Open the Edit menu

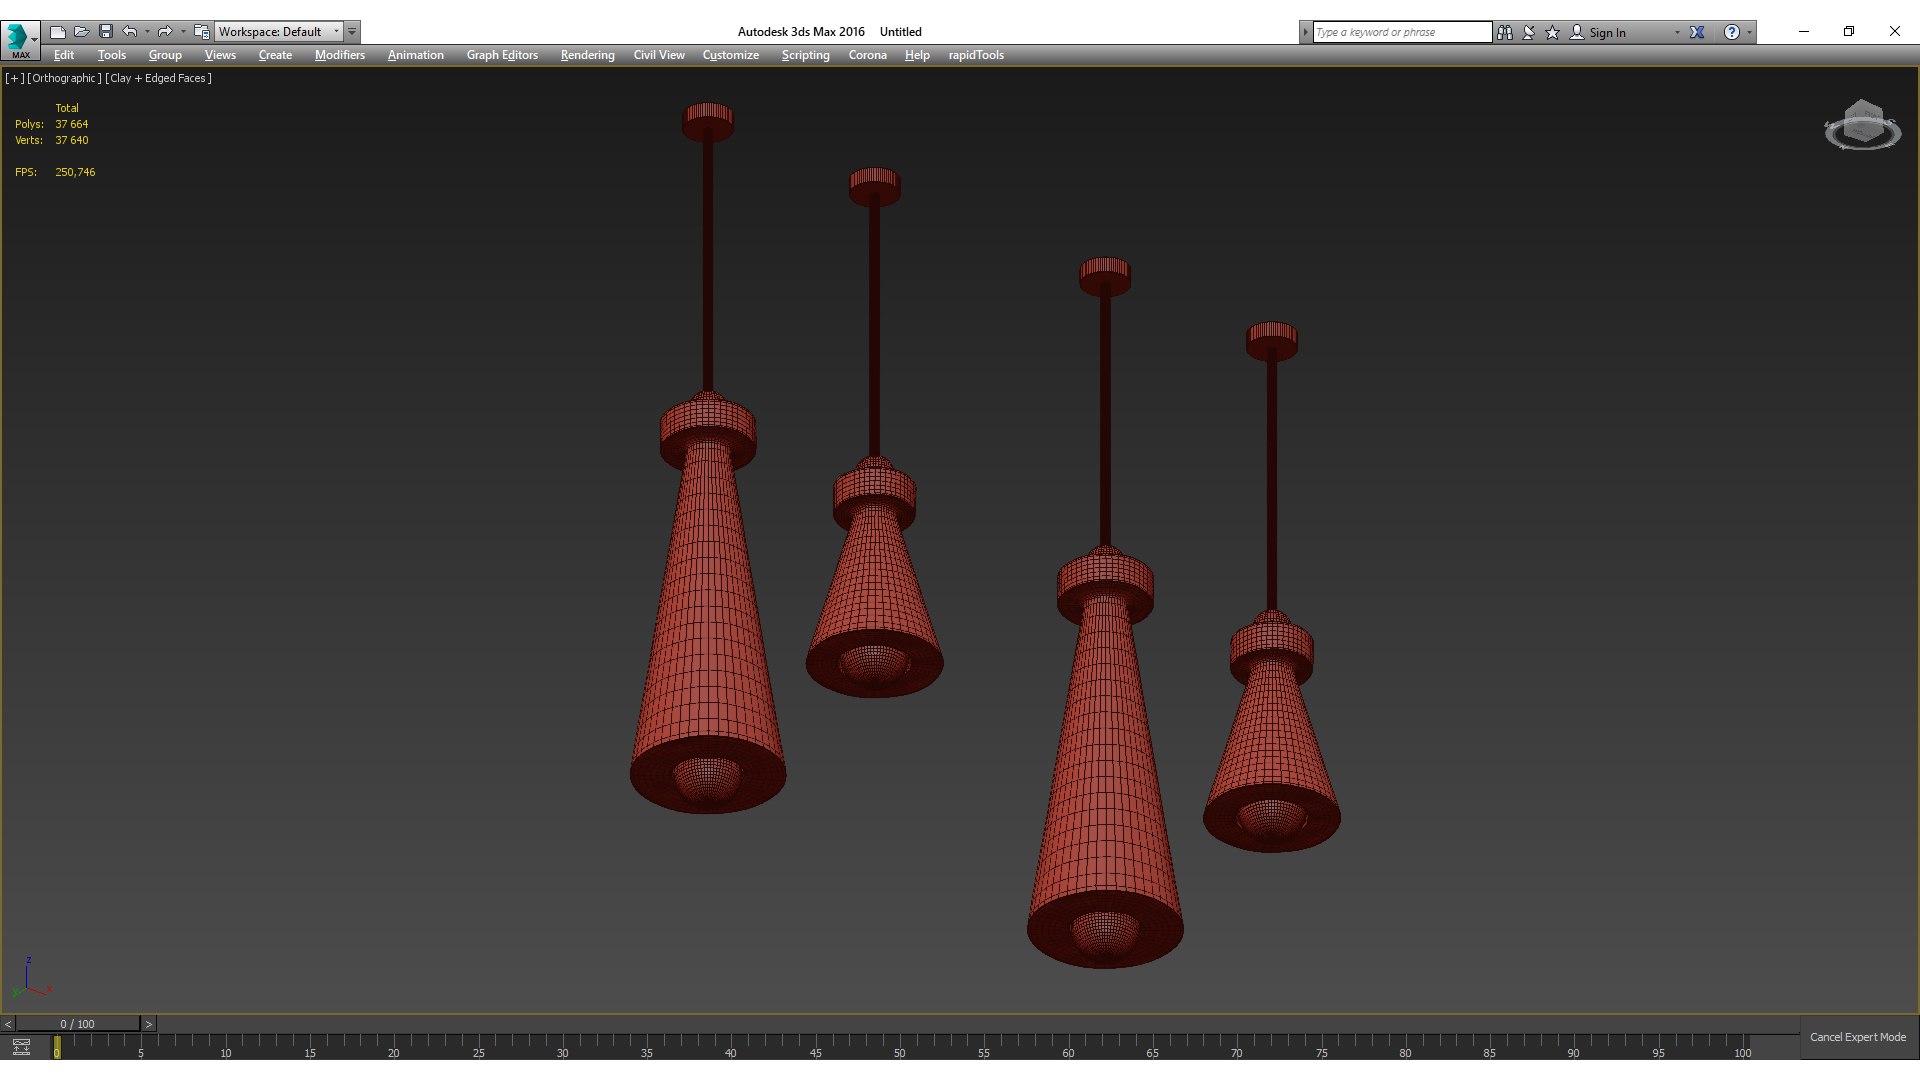pos(64,55)
